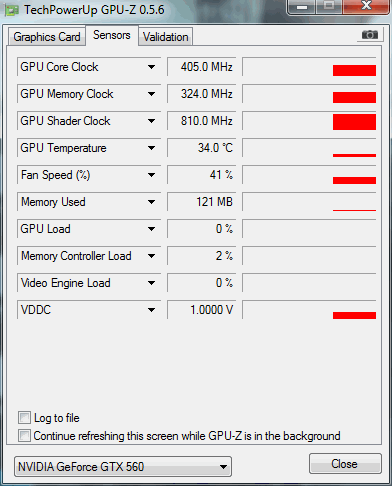Image resolution: width=392 pixels, height=486 pixels.
Task: Toggle continue refreshing in background checkbox
Action: tap(24, 435)
